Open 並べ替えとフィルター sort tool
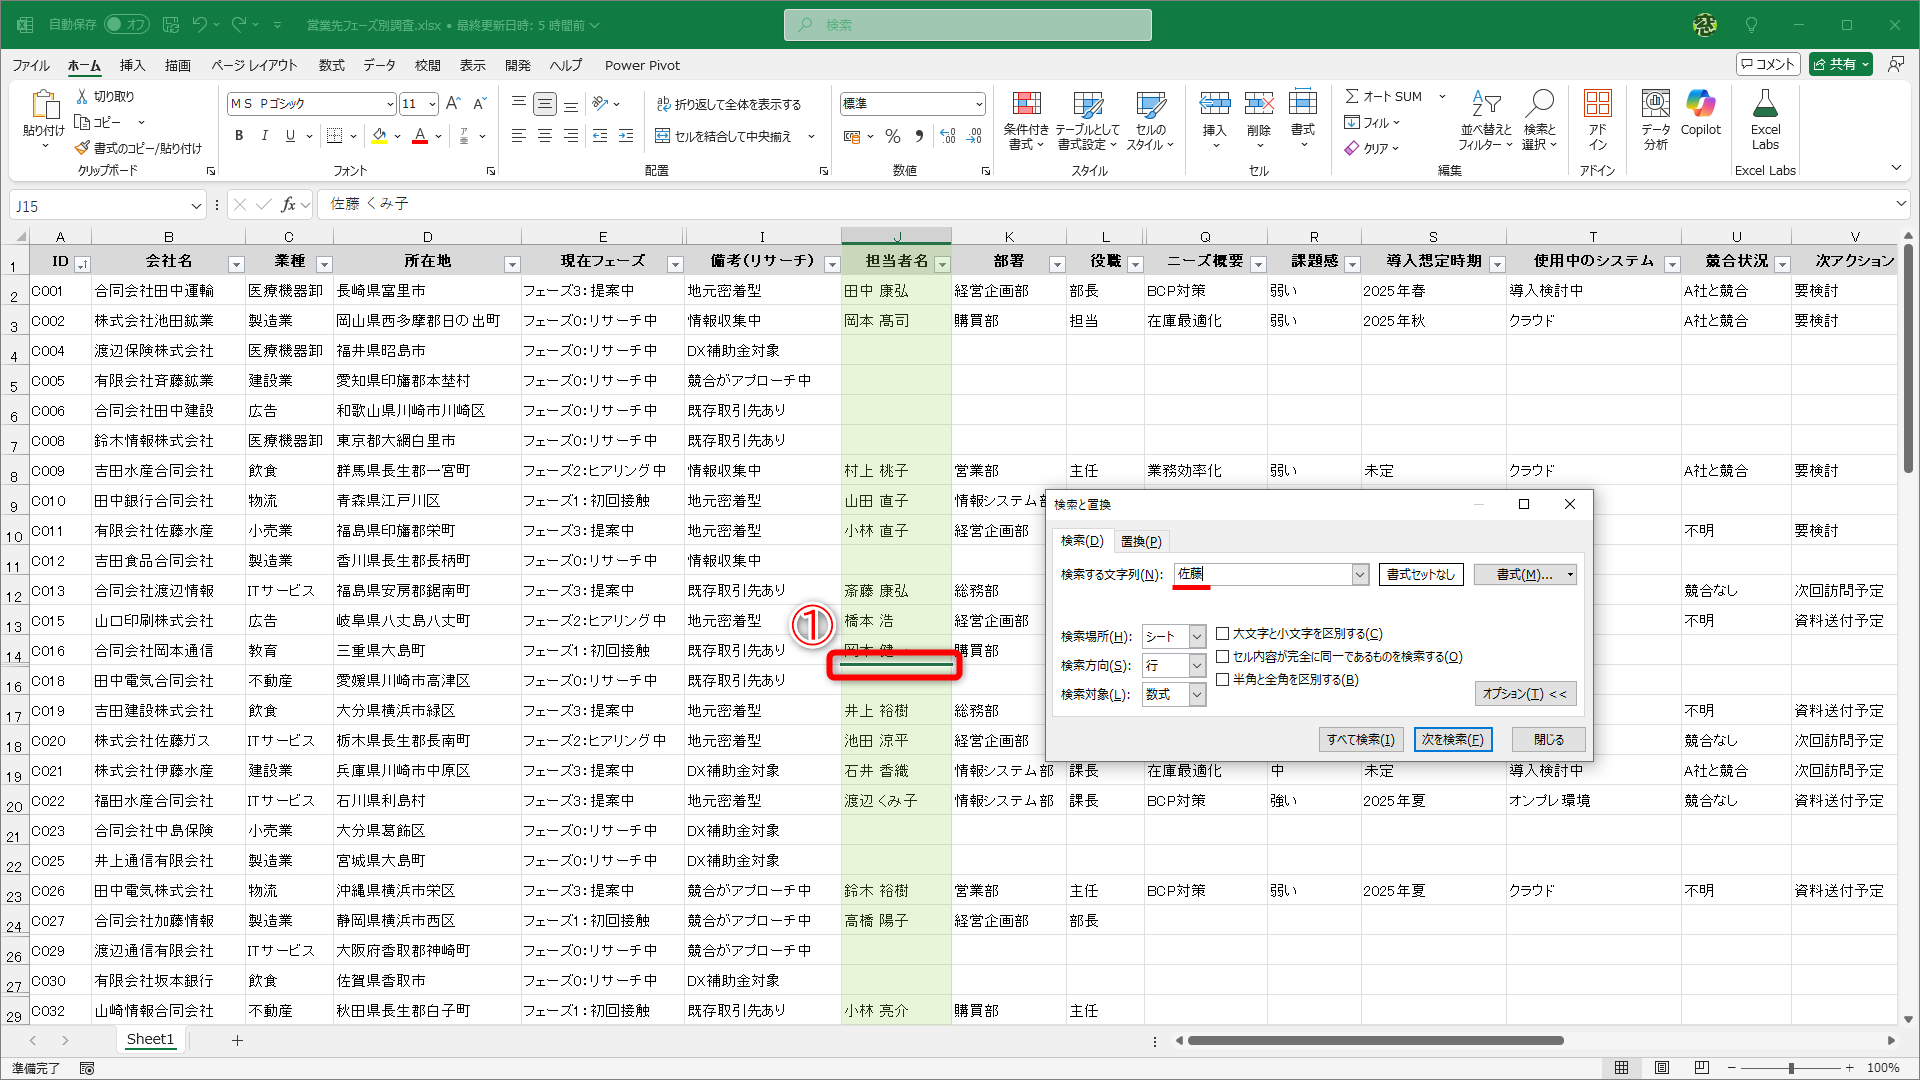Viewport: 1920px width, 1080px height. tap(1486, 118)
